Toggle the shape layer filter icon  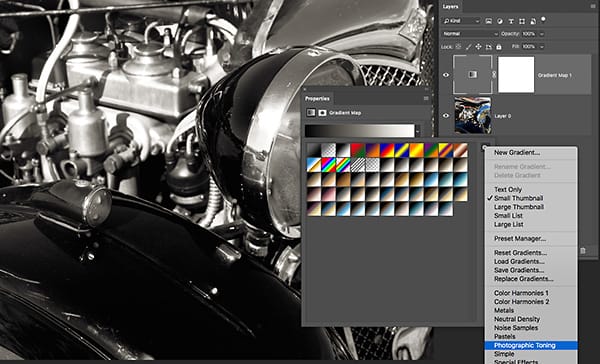tap(522, 21)
